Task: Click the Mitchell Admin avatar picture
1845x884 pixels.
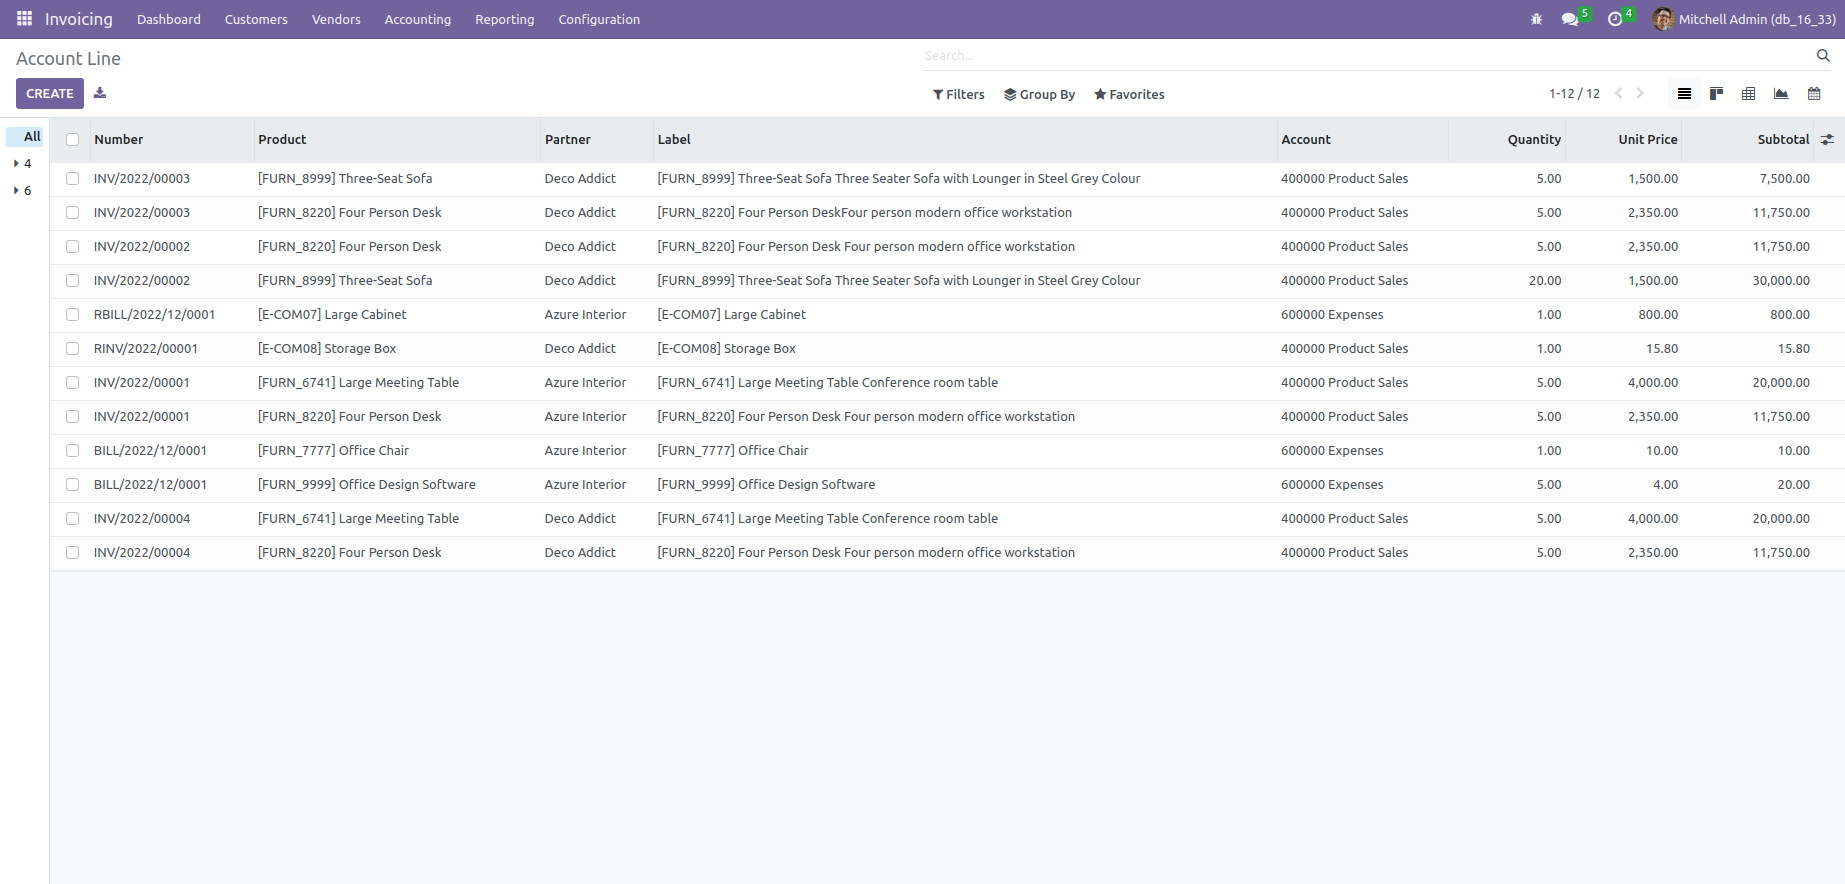Action: [1663, 19]
